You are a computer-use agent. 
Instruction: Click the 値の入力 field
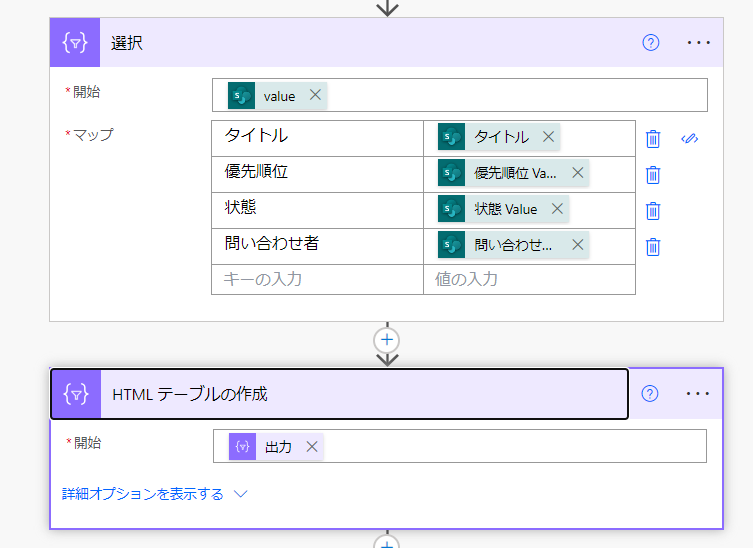[x=529, y=279]
